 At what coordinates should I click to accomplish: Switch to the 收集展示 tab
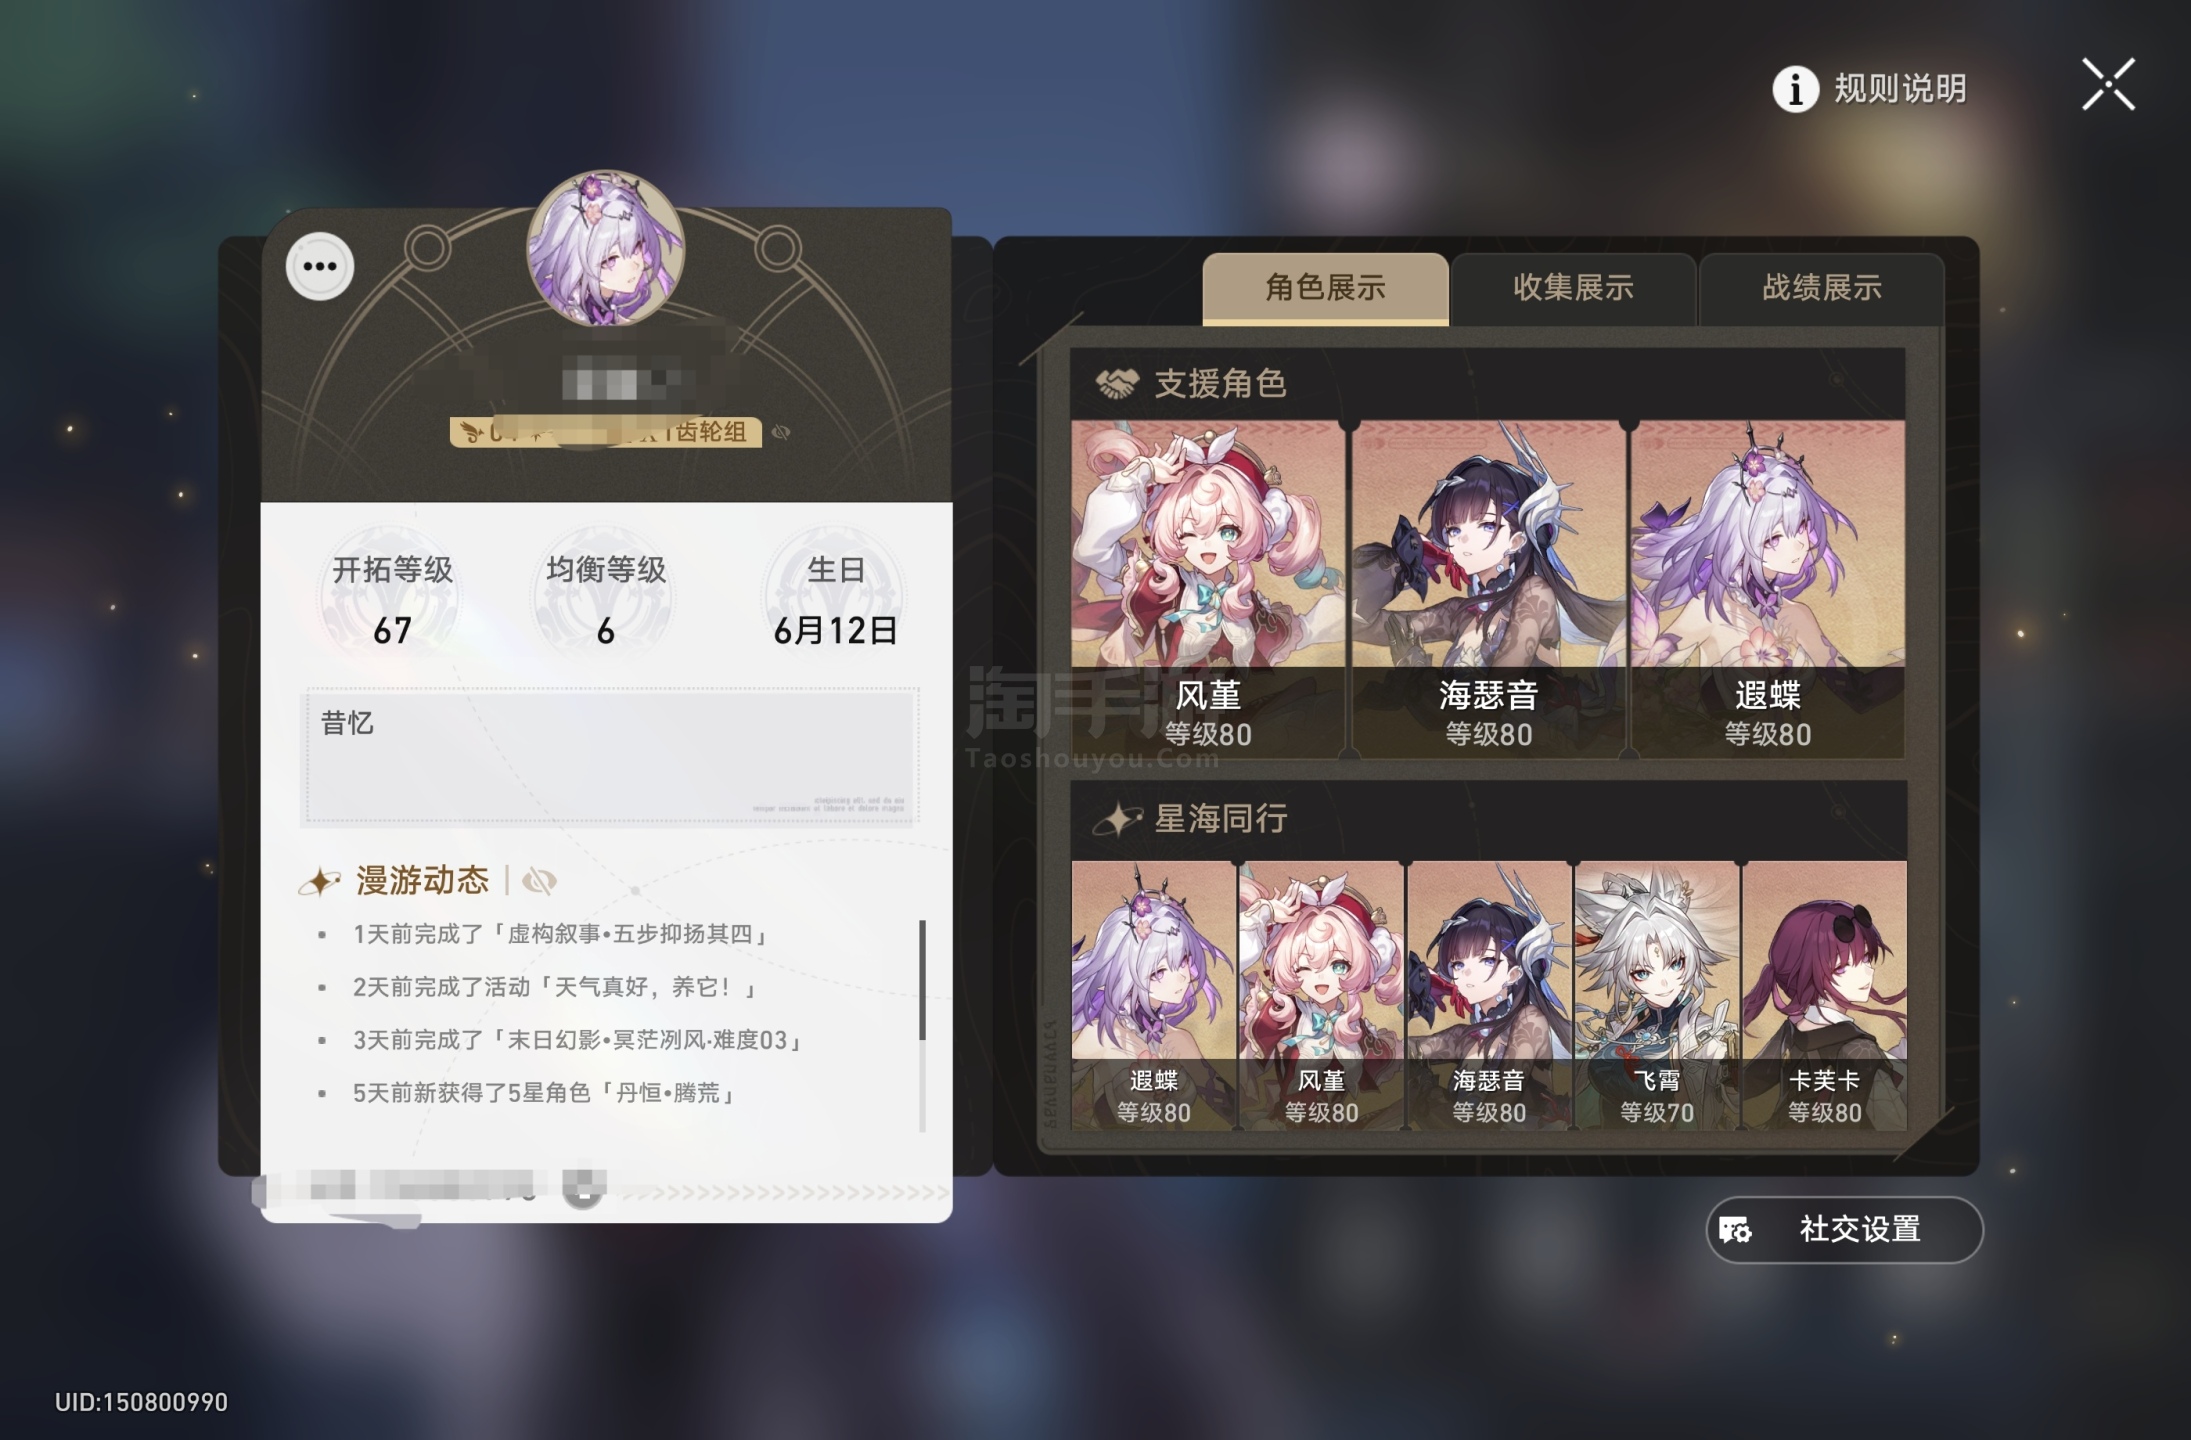coord(1573,288)
